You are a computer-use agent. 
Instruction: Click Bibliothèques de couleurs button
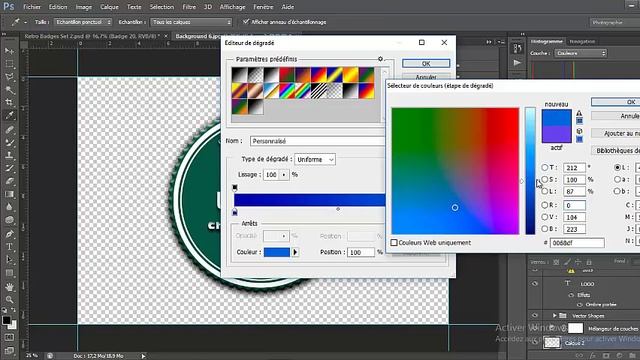coord(616,151)
